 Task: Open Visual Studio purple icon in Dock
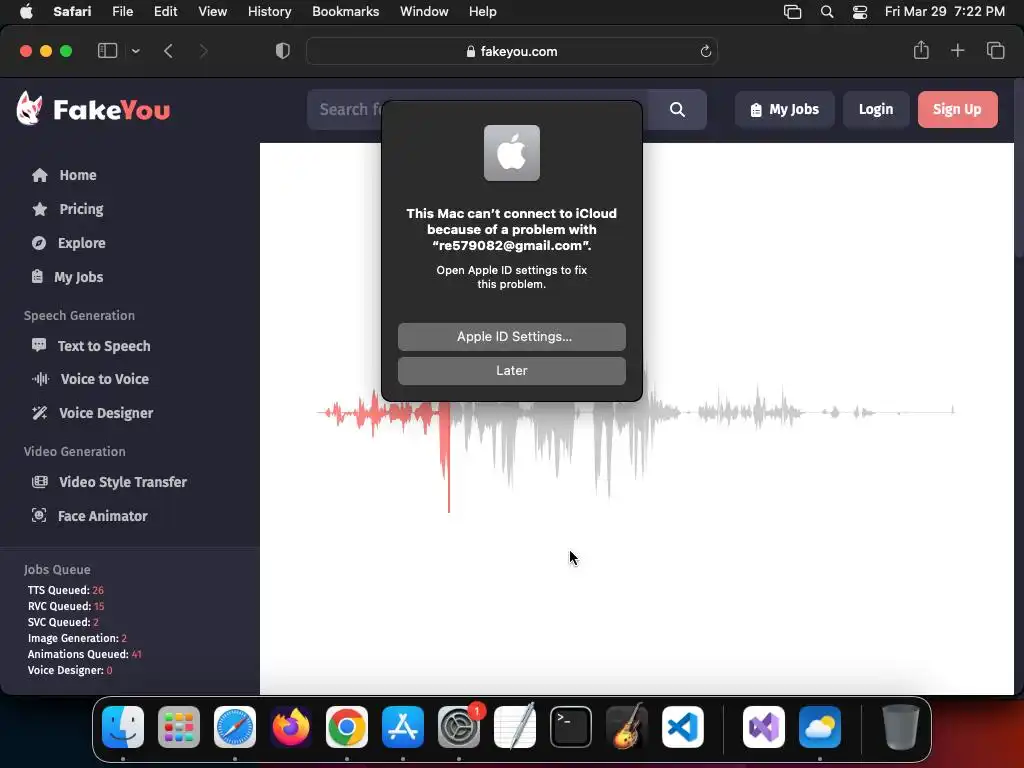click(764, 727)
